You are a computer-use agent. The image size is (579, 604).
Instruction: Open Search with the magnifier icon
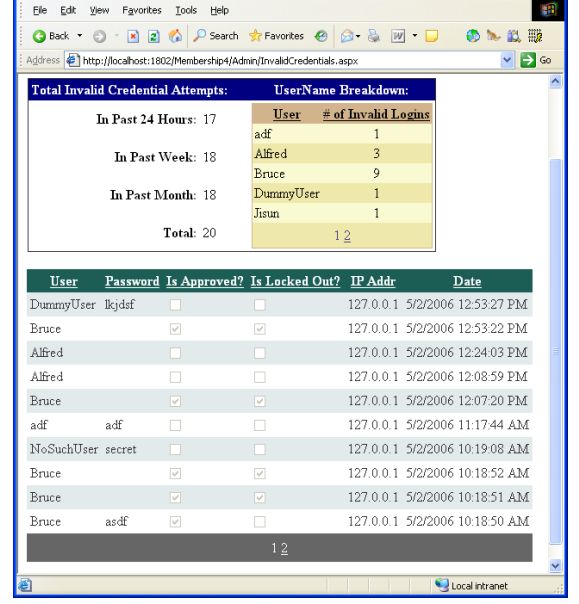pos(200,36)
